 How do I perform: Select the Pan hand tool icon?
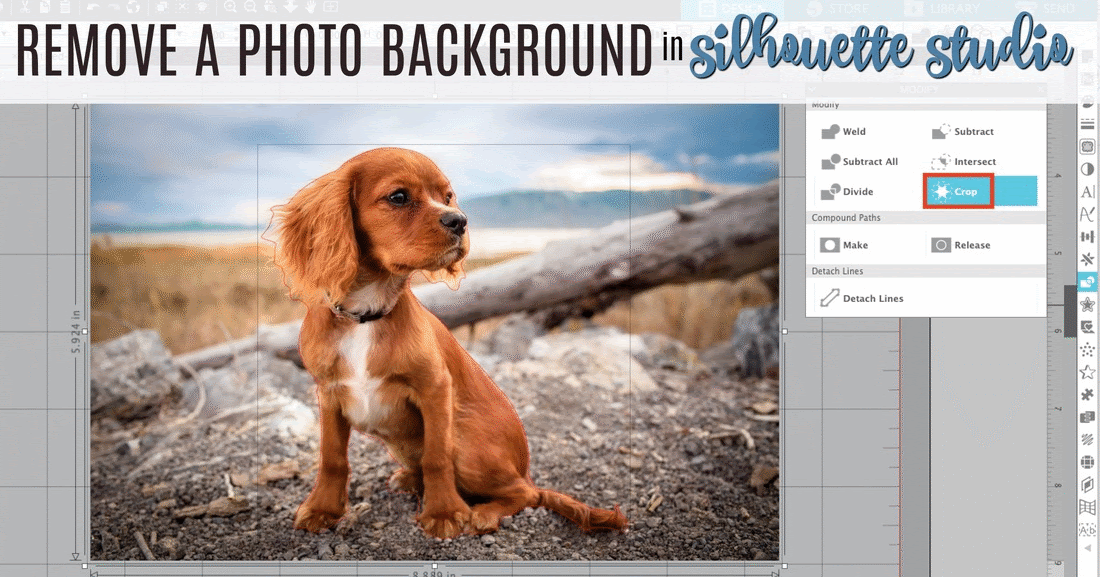coord(309,7)
